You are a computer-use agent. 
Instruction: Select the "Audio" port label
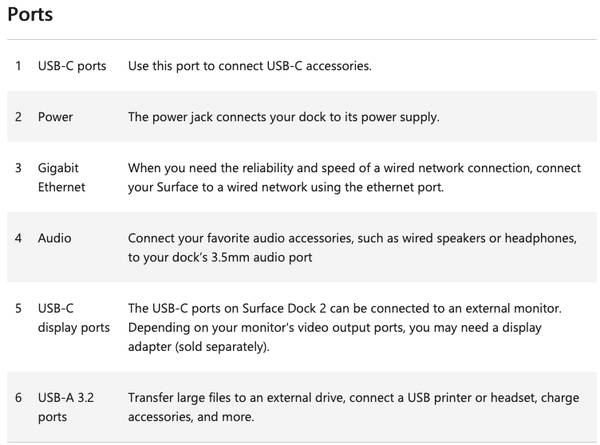[x=54, y=238]
